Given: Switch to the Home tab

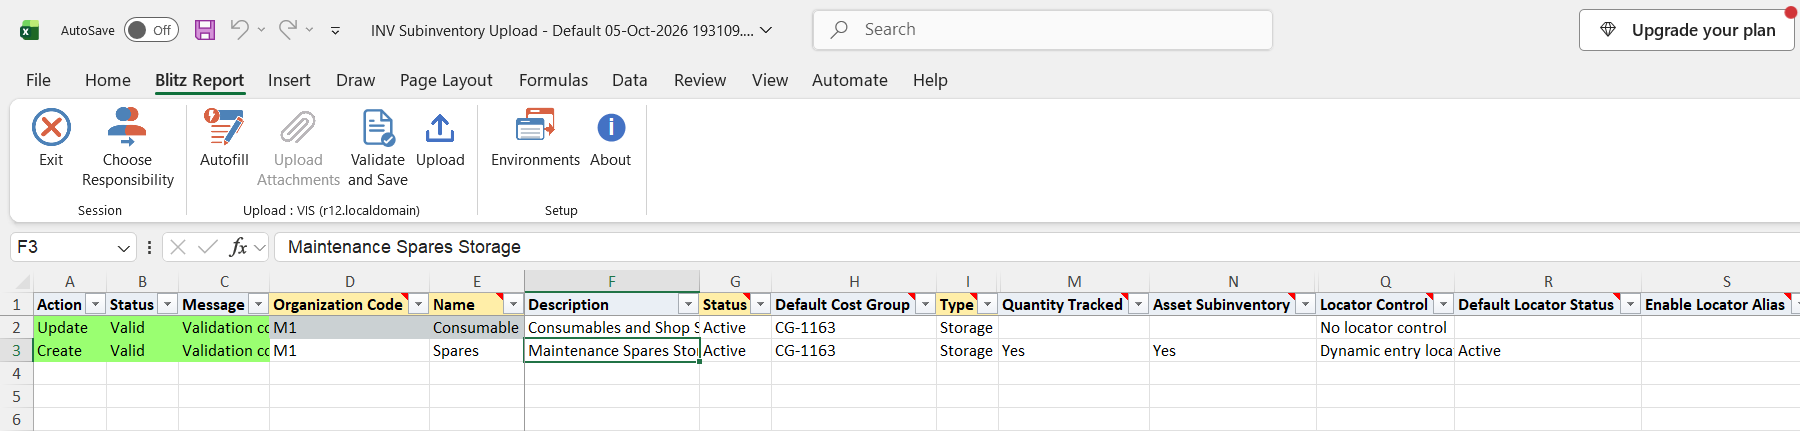Looking at the screenshot, I should point(108,80).
